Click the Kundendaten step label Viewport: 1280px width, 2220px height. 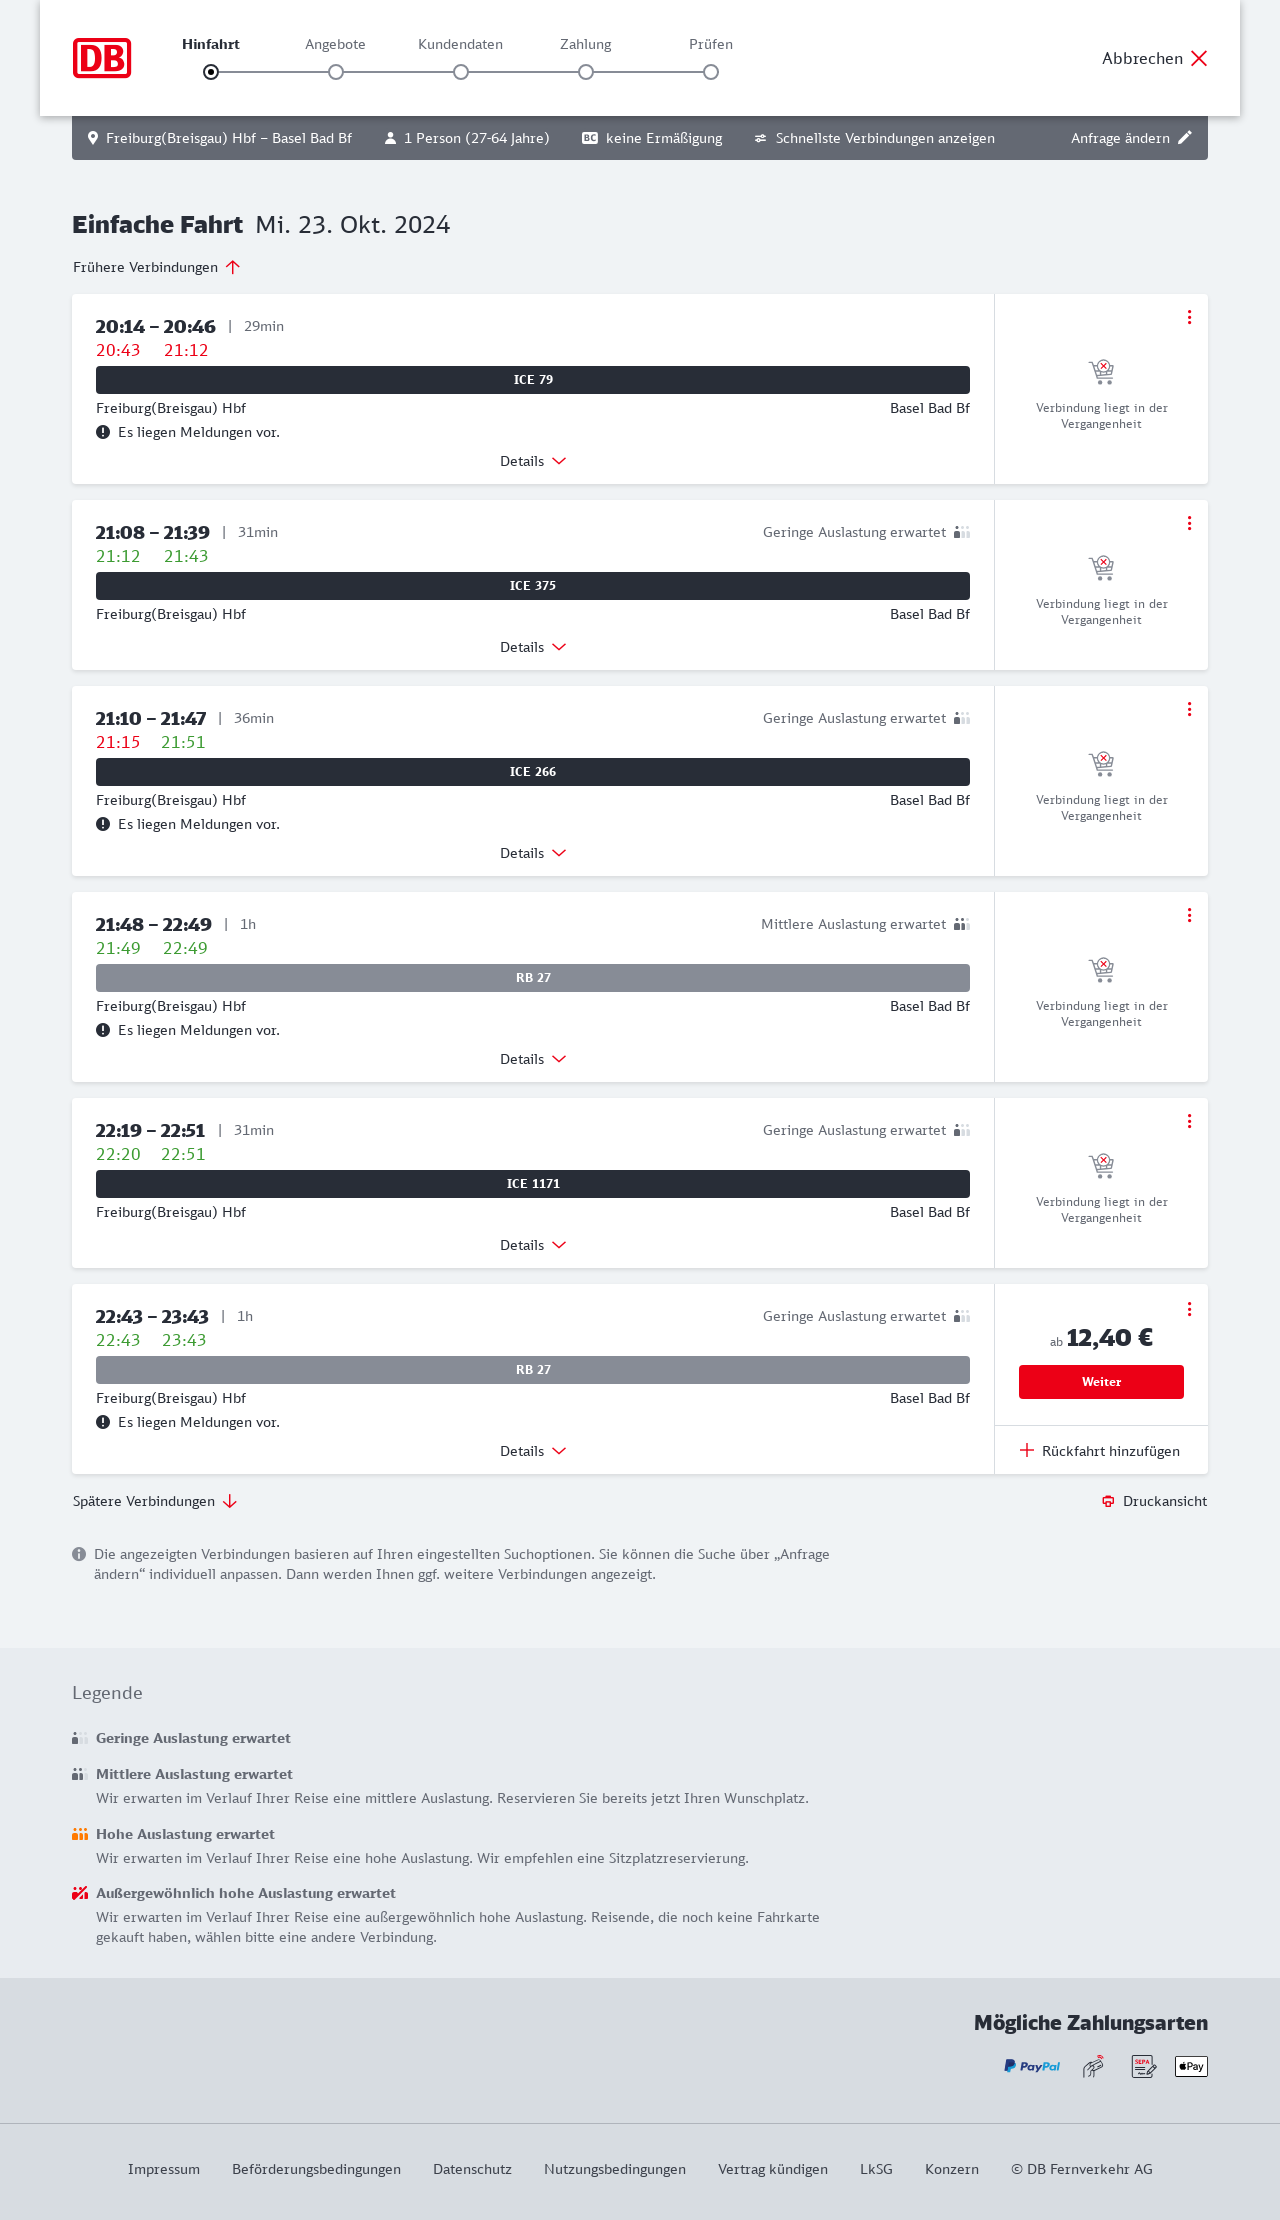click(460, 44)
